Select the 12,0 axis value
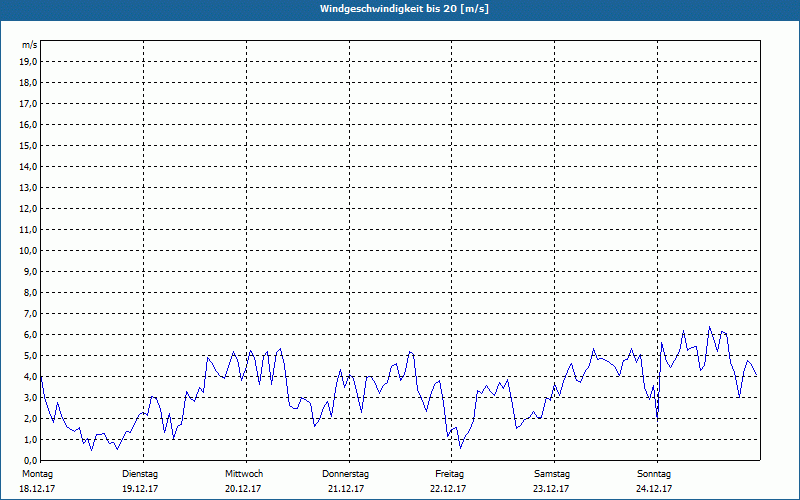 click(28, 209)
